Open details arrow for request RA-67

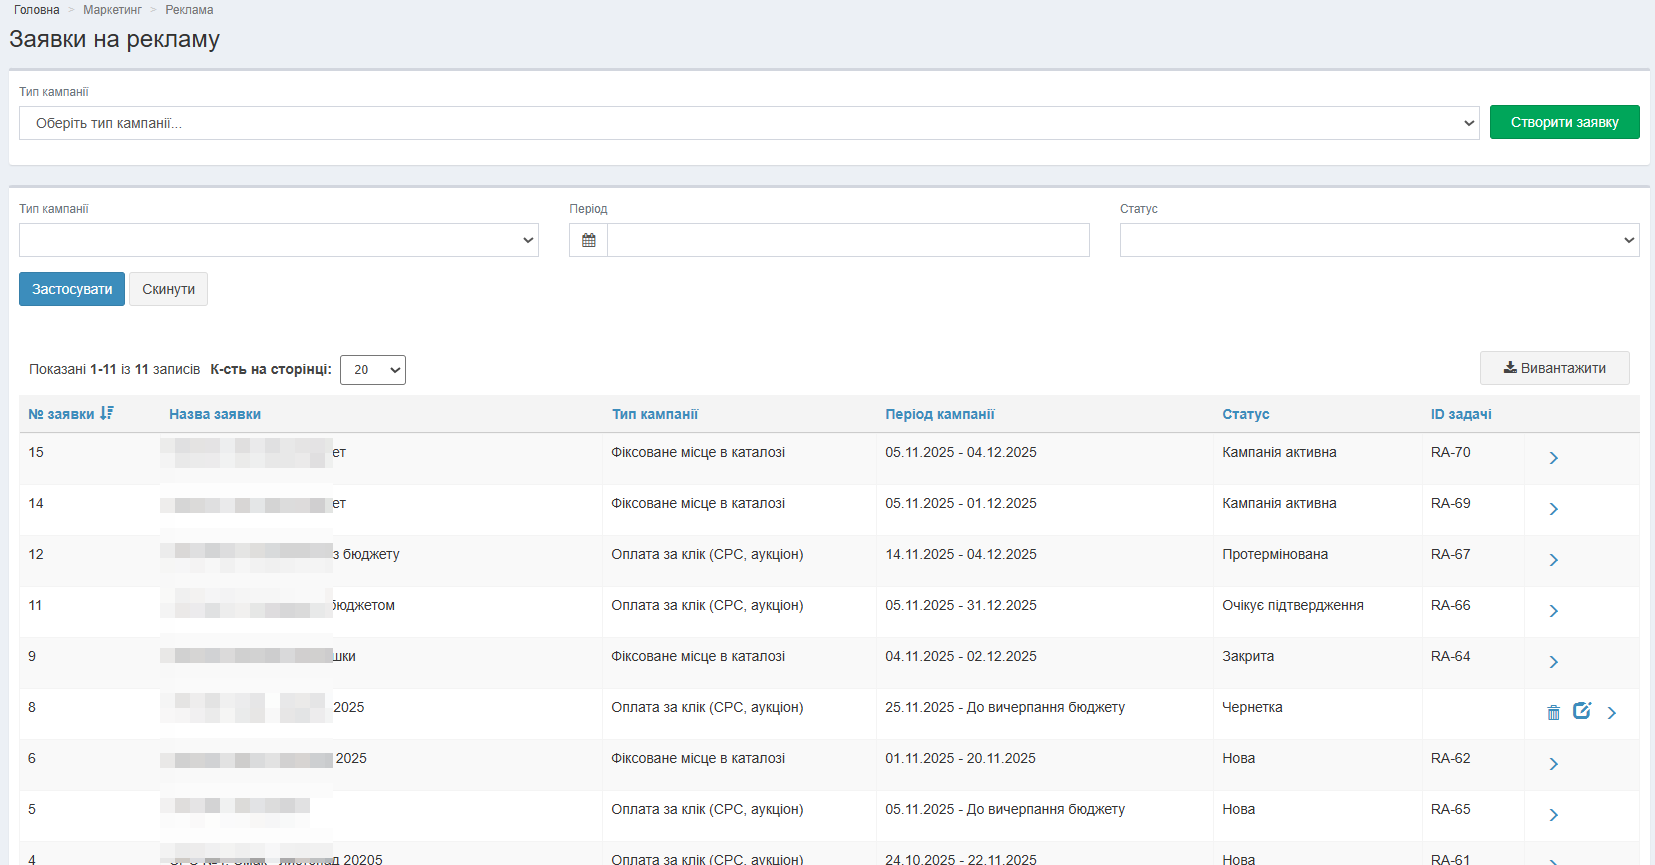(1553, 560)
